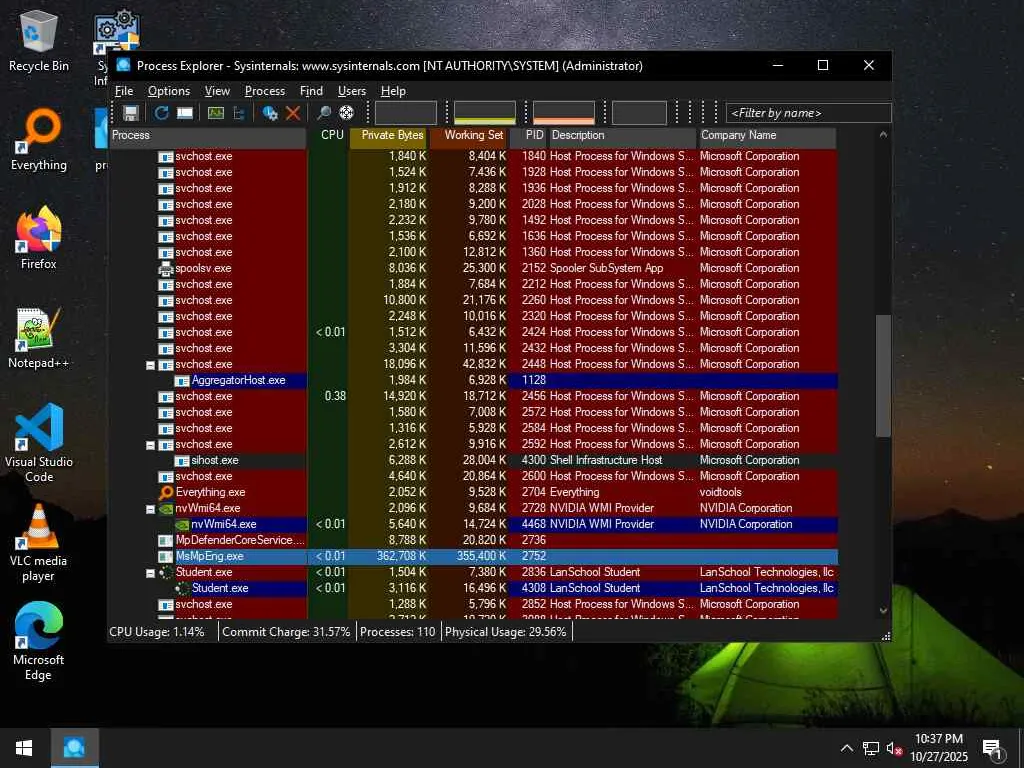Collapse the Student.exe PID 2836 tree node
This screenshot has height=768, width=1024.
(x=150, y=573)
